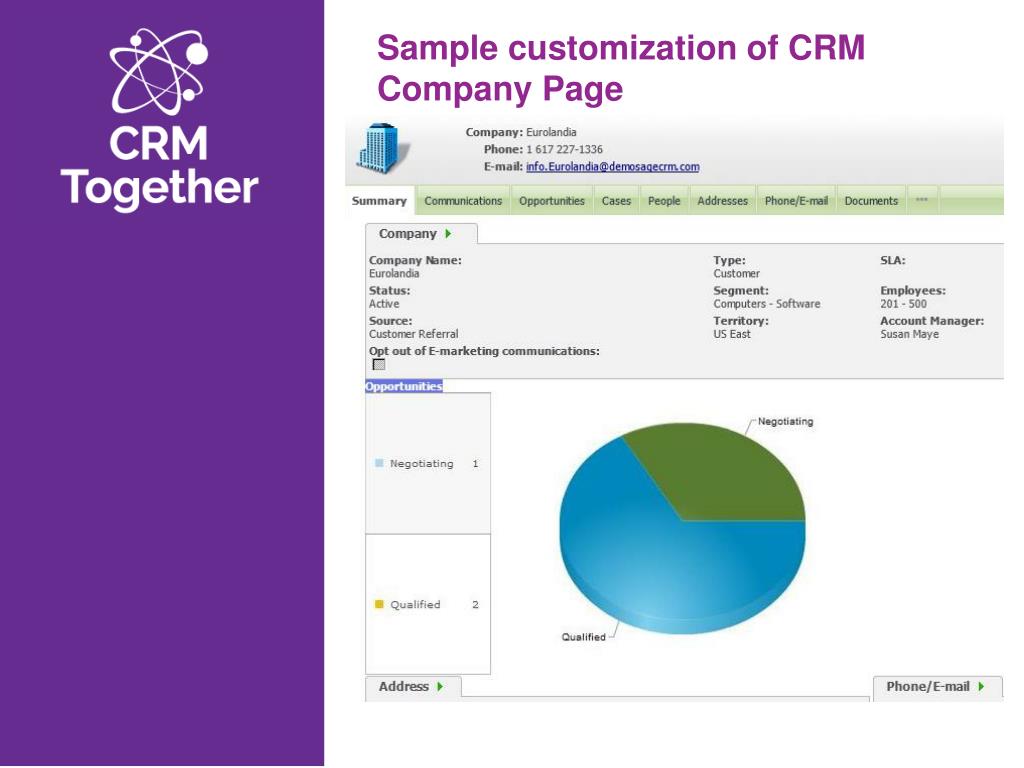Click the Qualified pie chart callout label
1024x768 pixels.
[x=584, y=637]
